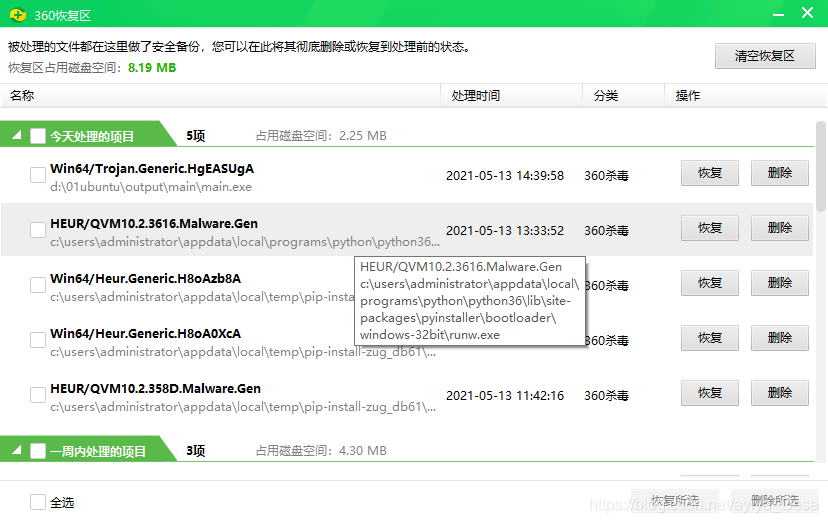
Task: Click 360杀毒 category in main.exe row
Action: (x=606, y=175)
